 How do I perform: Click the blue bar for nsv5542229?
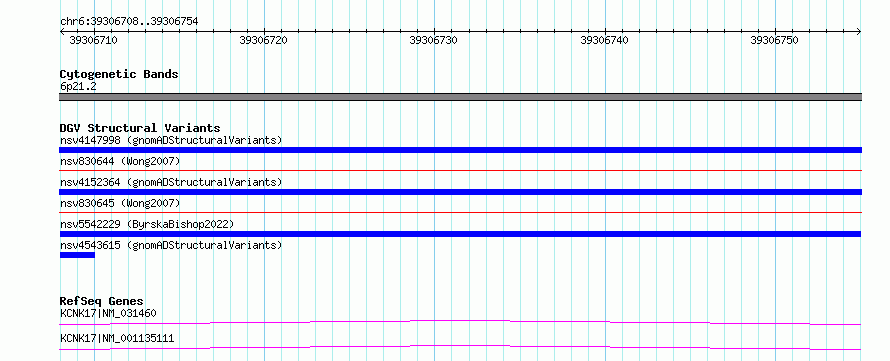pyautogui.click(x=460, y=234)
